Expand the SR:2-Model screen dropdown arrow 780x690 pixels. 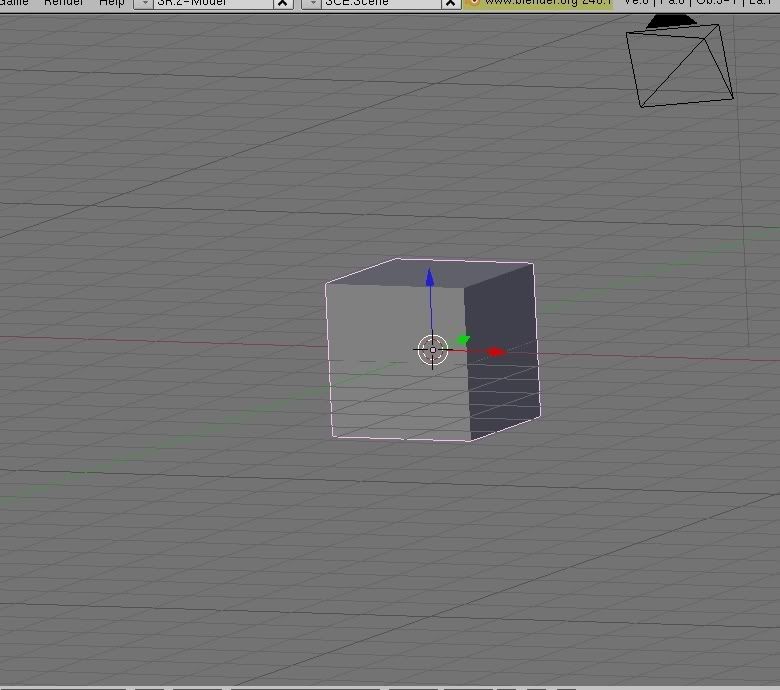click(144, 3)
